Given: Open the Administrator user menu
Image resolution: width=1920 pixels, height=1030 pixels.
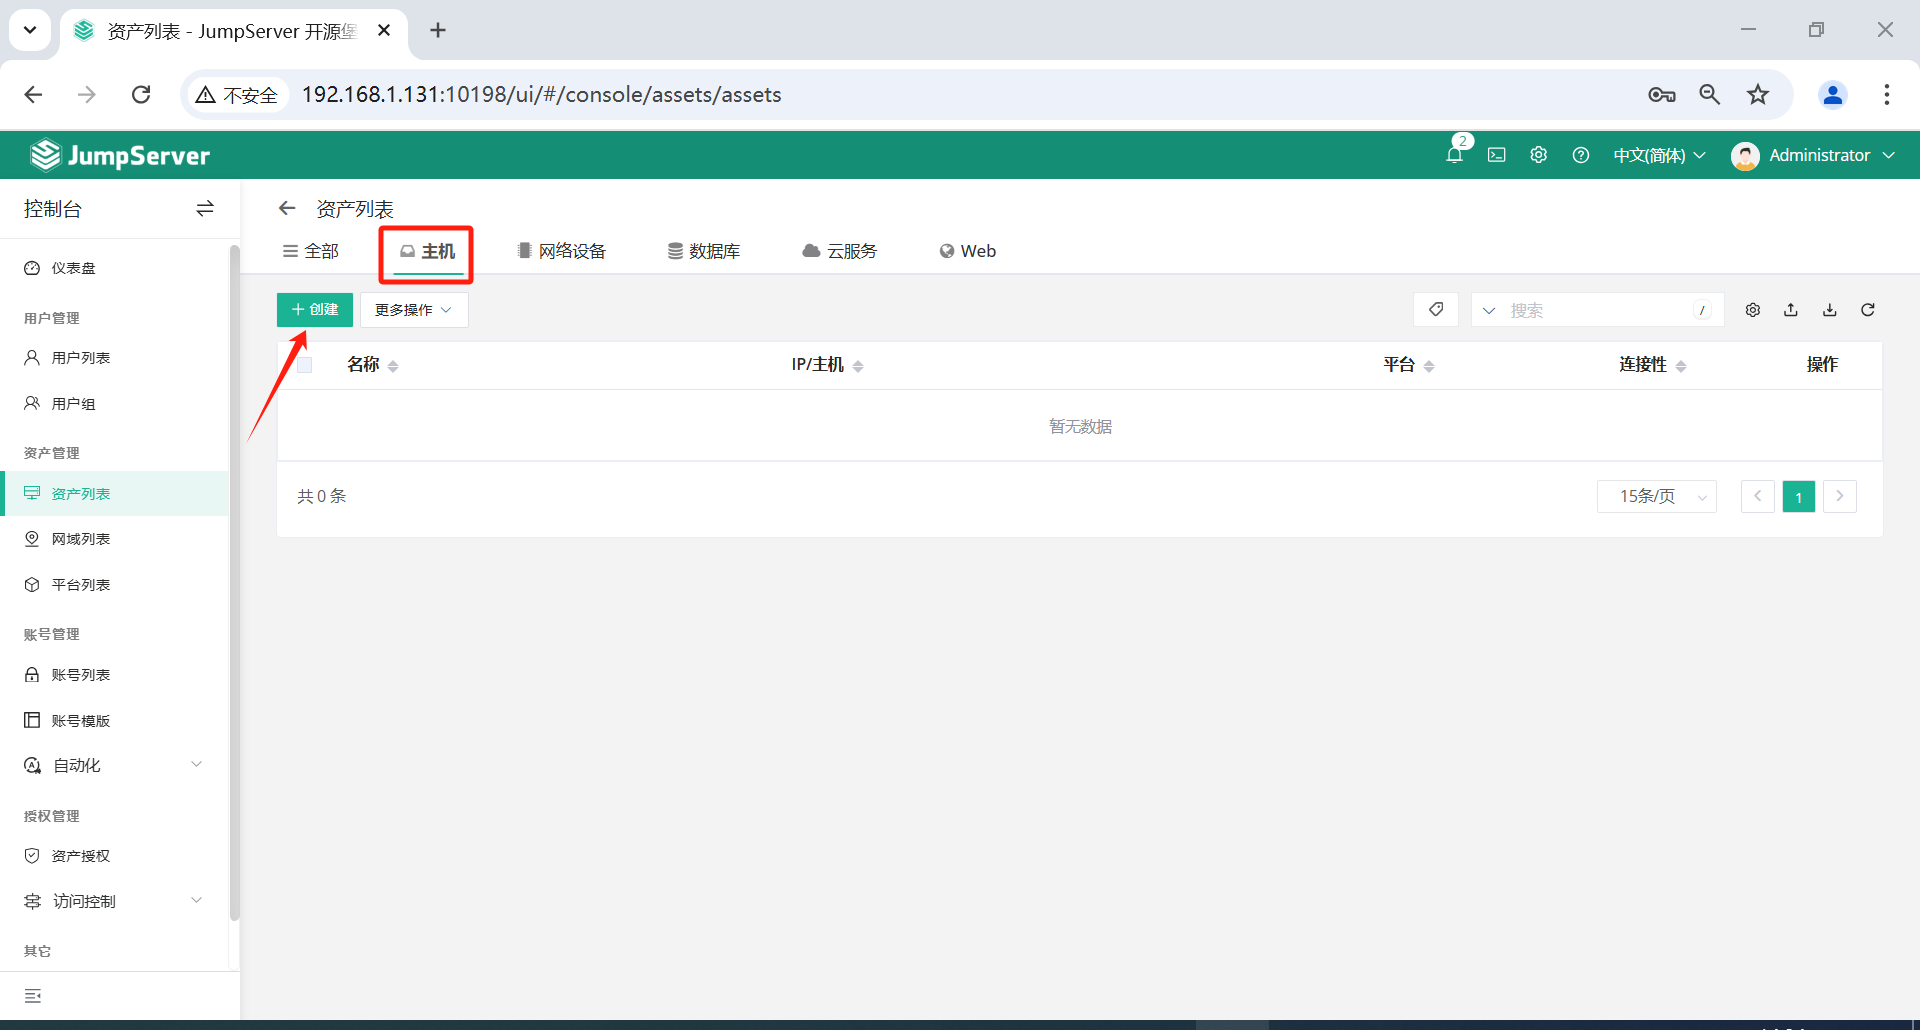Looking at the screenshot, I should coord(1813,155).
